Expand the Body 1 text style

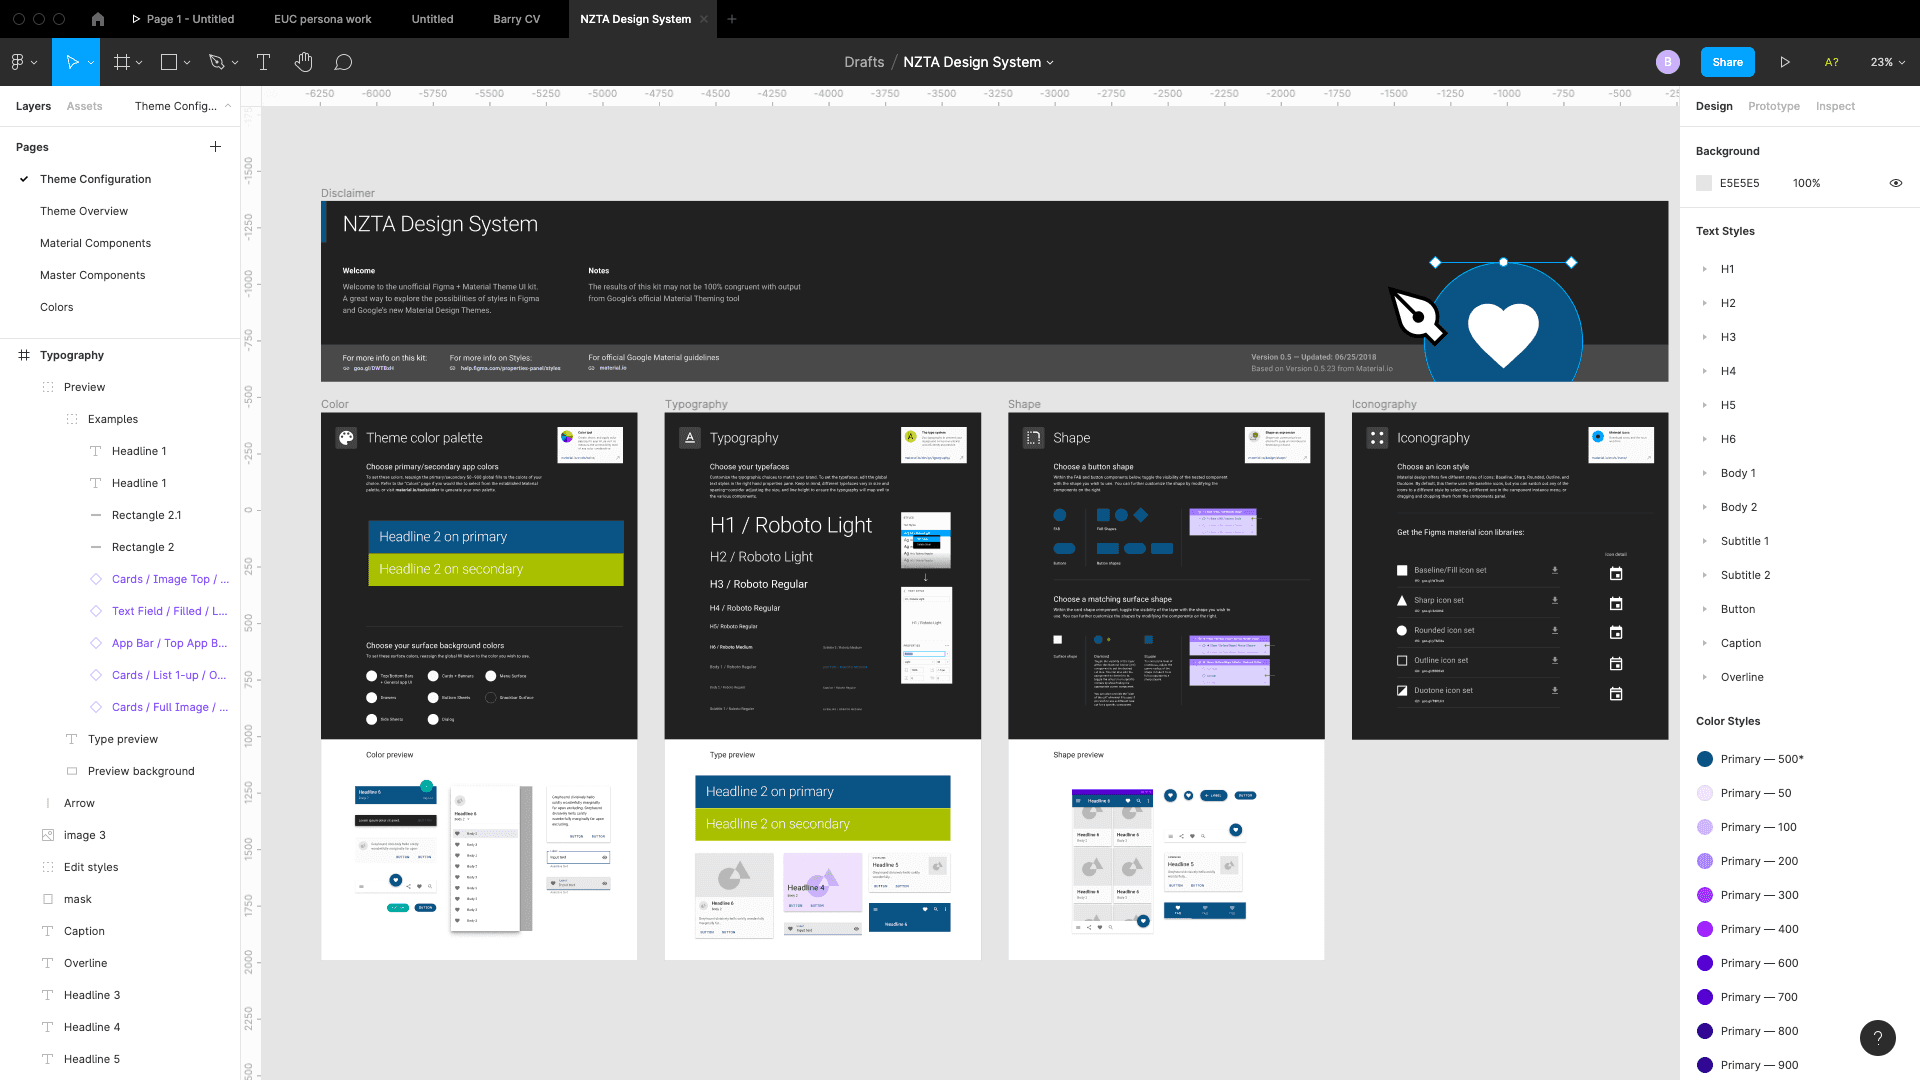point(1705,473)
